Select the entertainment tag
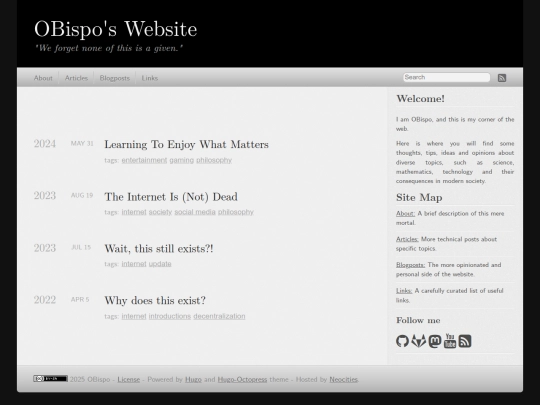Image resolution: width=540 pixels, height=405 pixels. click(144, 160)
